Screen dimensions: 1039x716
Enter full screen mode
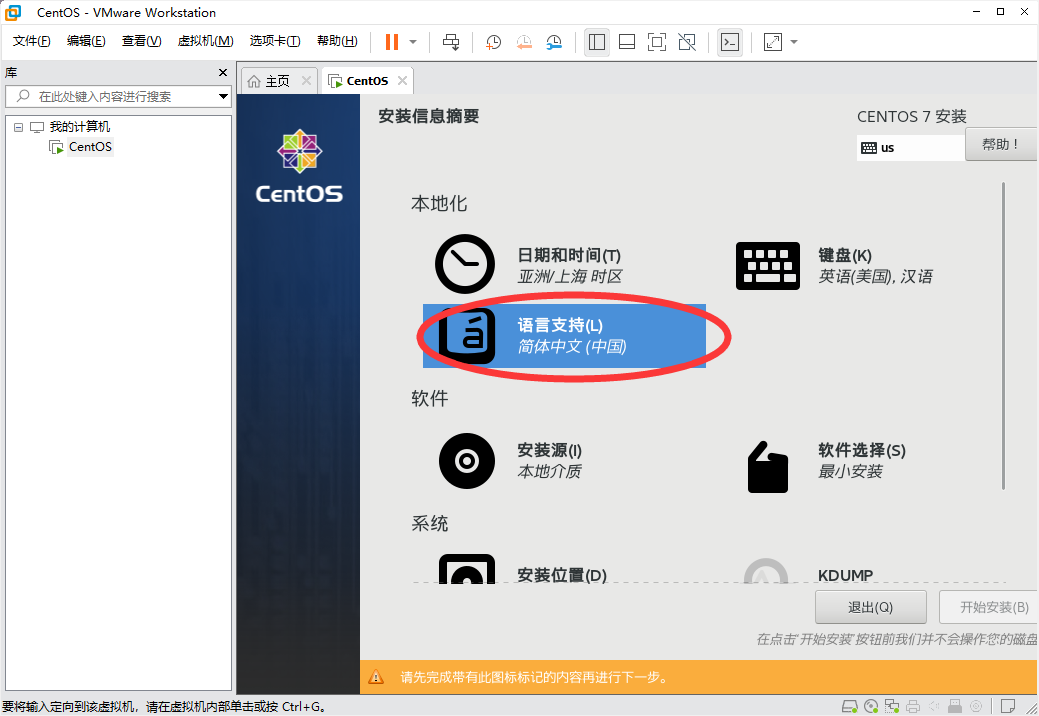pos(657,42)
